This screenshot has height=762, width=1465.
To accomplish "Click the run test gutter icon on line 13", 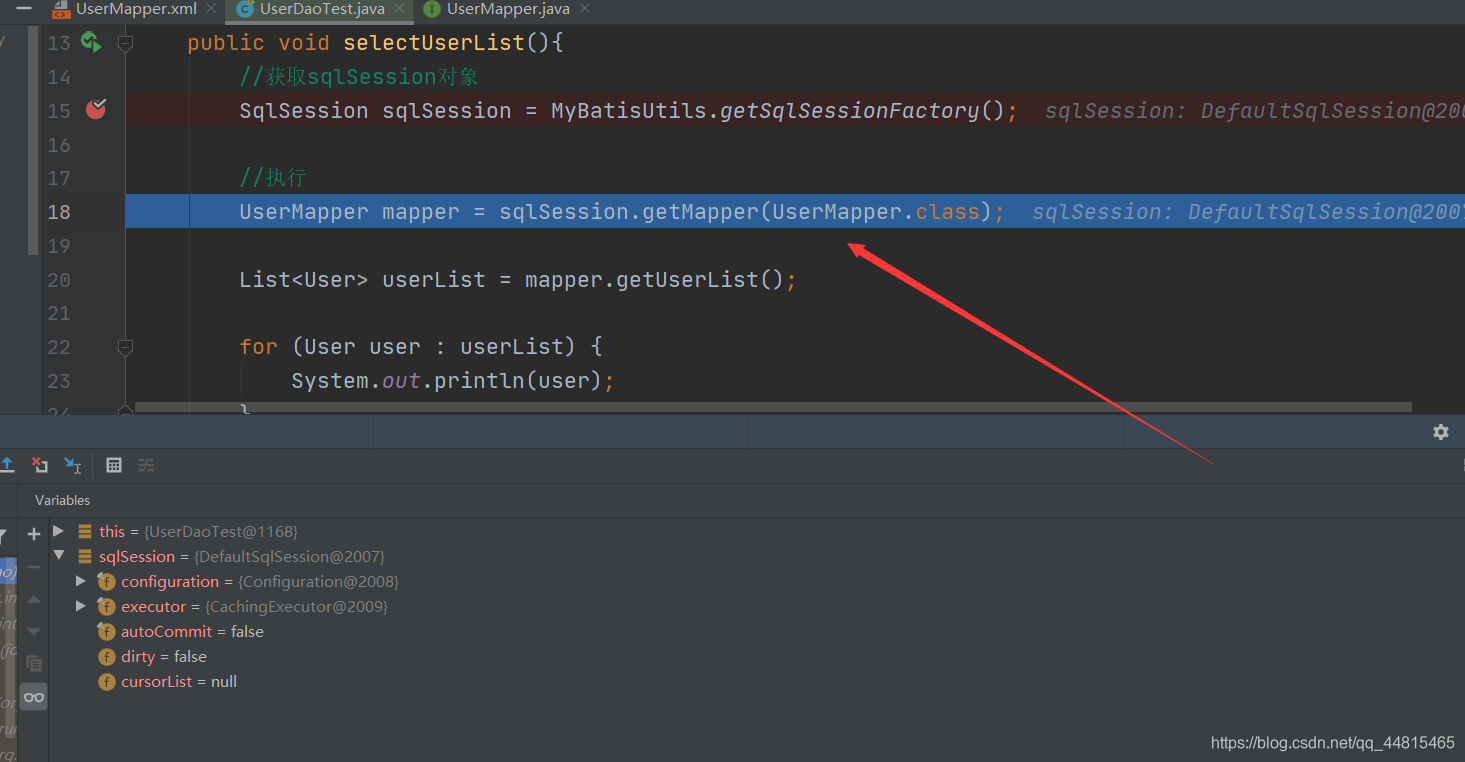I will tap(91, 42).
